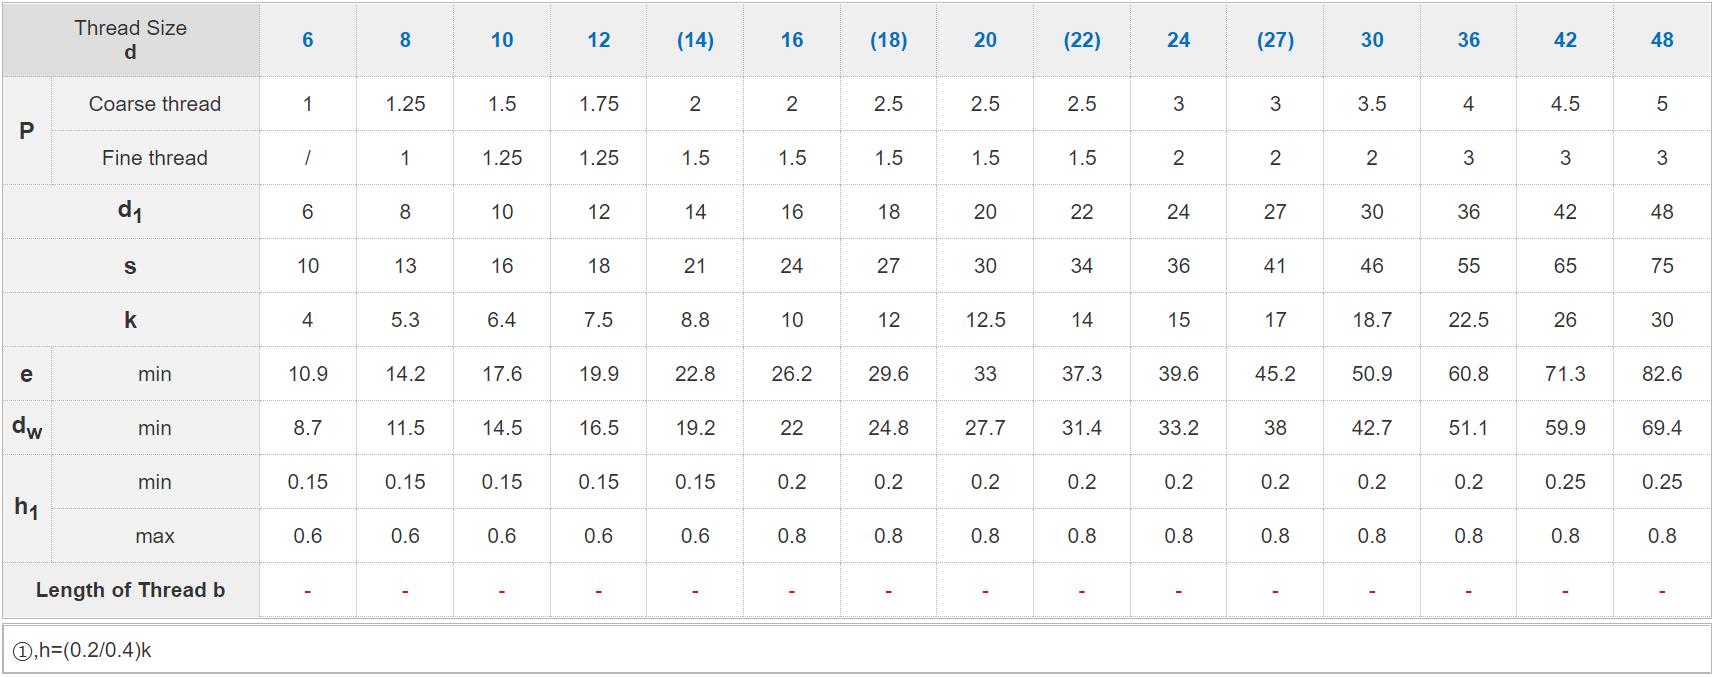The height and width of the screenshot is (677, 1714).
Task: Open the (14) thread size link
Action: pos(695,40)
